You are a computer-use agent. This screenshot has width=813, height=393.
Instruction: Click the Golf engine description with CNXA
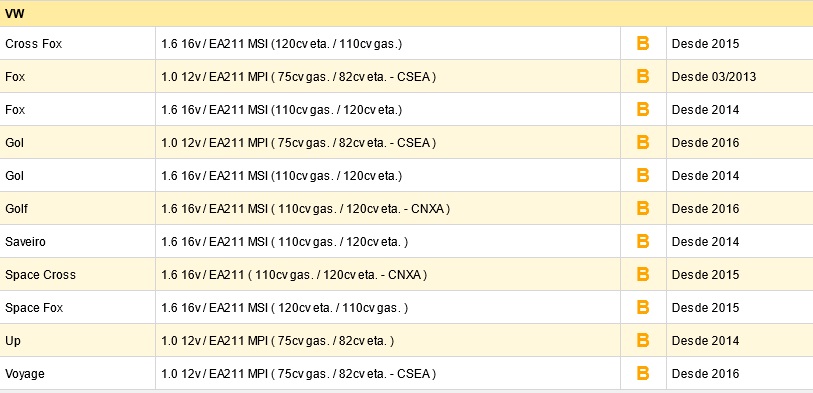point(305,209)
